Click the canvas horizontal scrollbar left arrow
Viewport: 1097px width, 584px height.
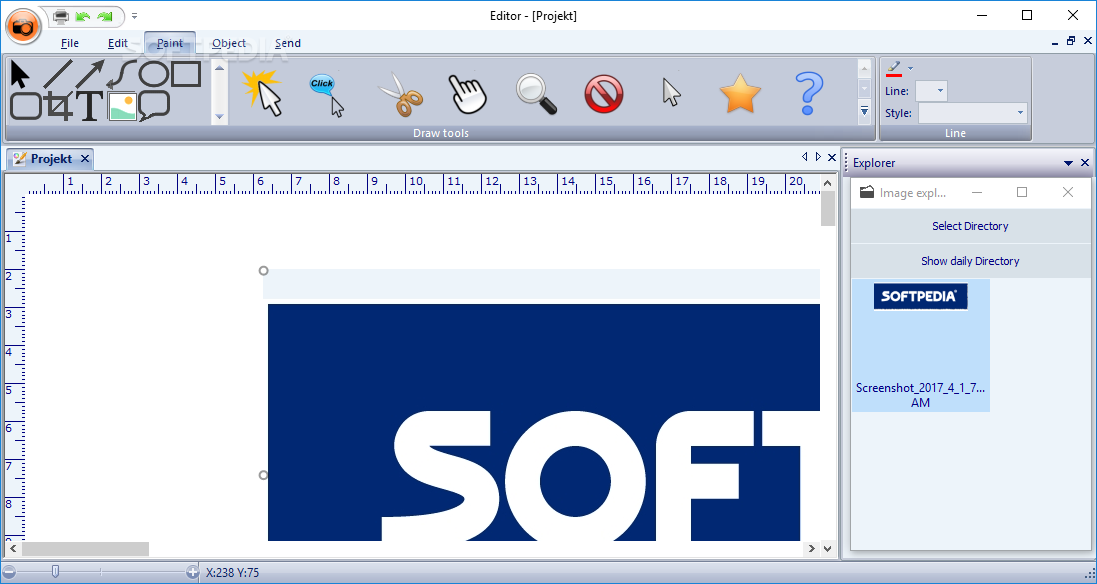click(13, 549)
